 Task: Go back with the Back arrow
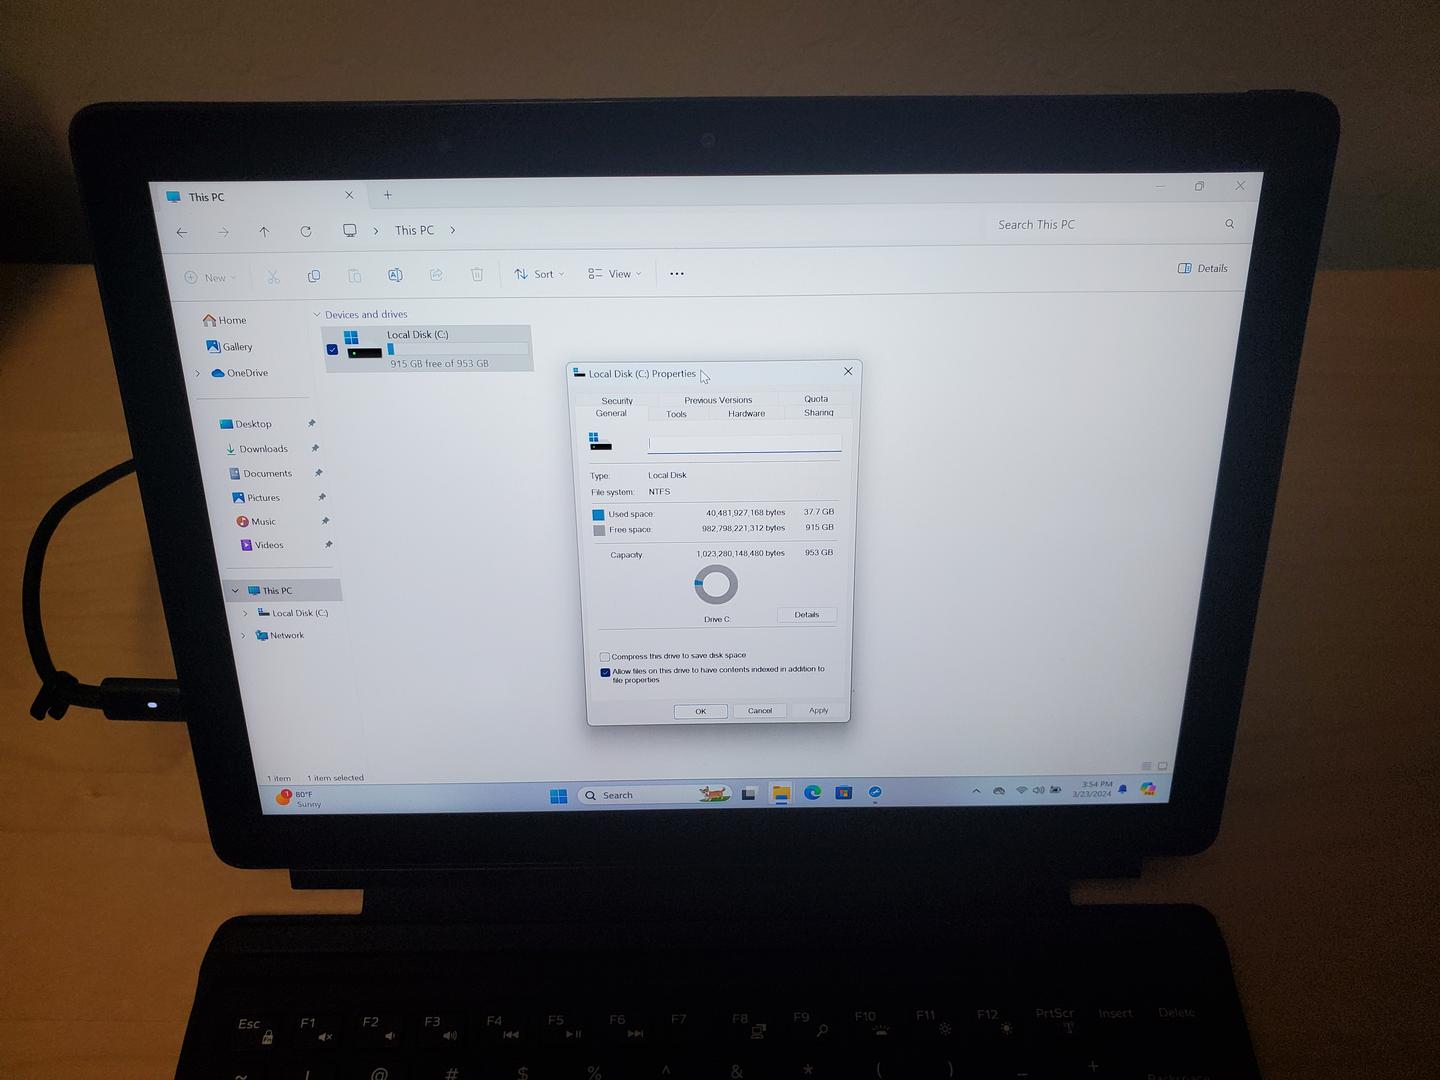182,232
